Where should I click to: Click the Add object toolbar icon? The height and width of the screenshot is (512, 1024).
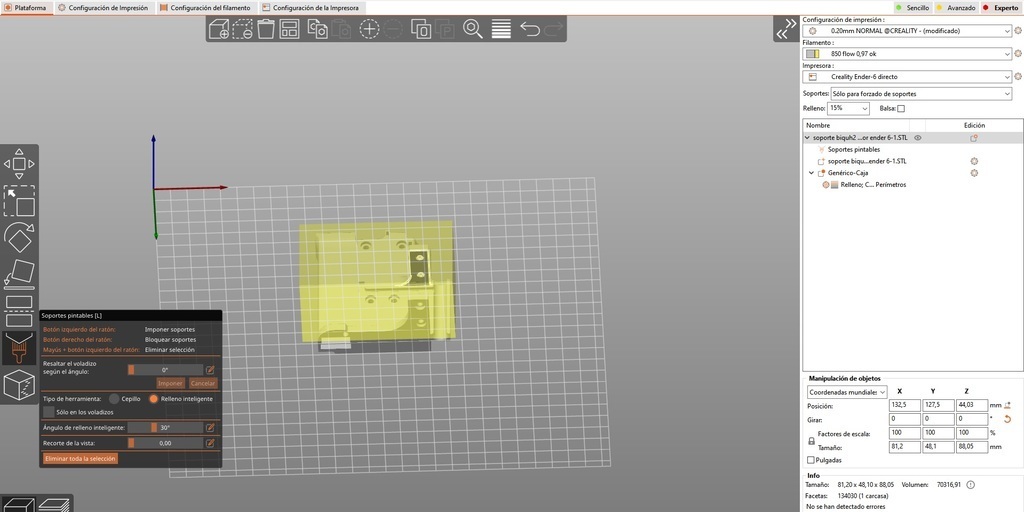tap(219, 29)
